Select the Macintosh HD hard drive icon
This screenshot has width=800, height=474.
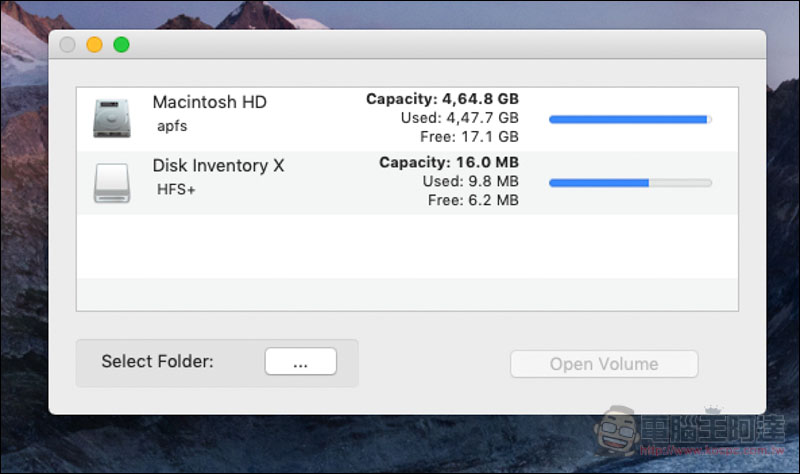112,118
